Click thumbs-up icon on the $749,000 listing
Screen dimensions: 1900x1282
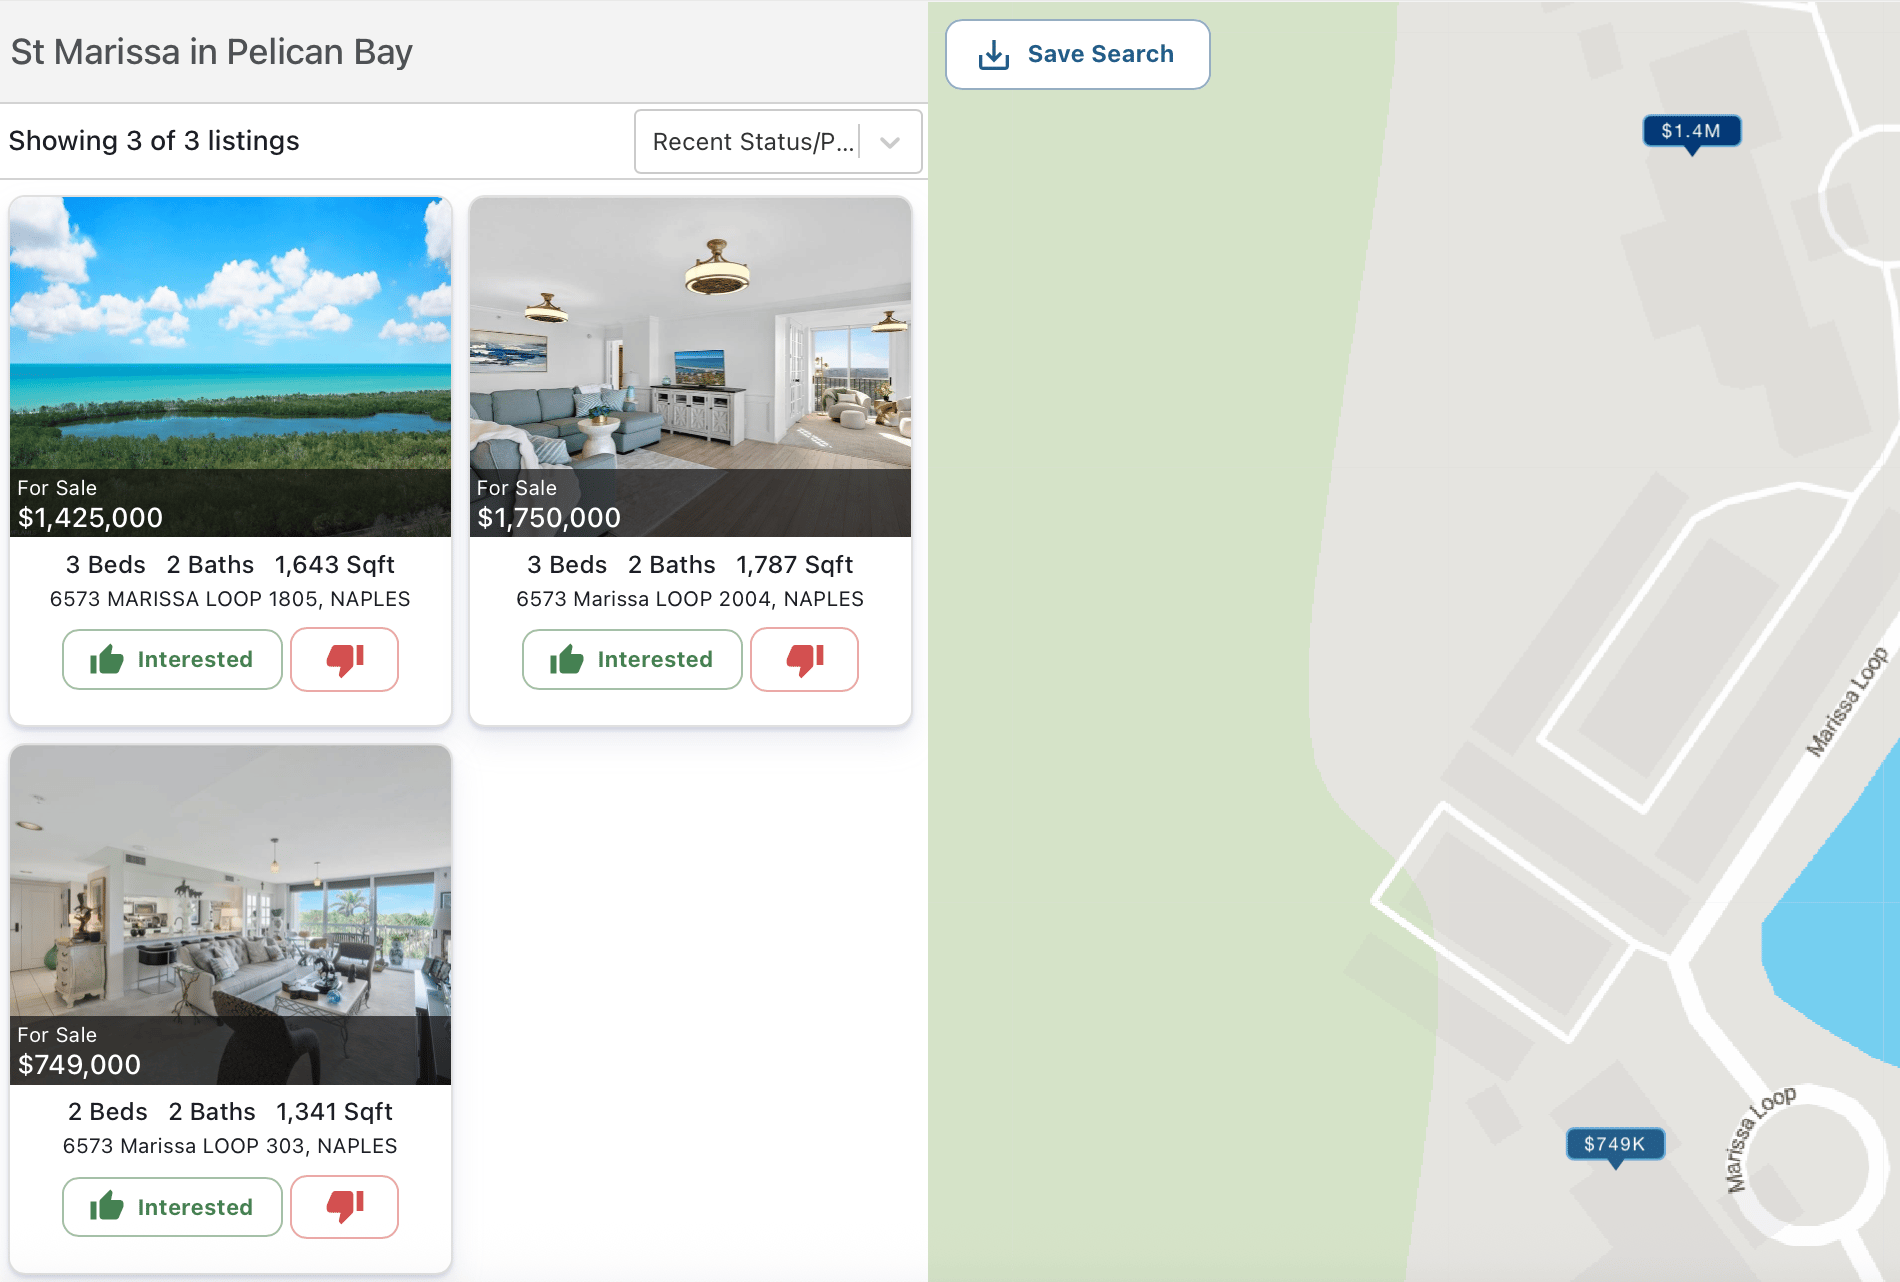(x=107, y=1207)
